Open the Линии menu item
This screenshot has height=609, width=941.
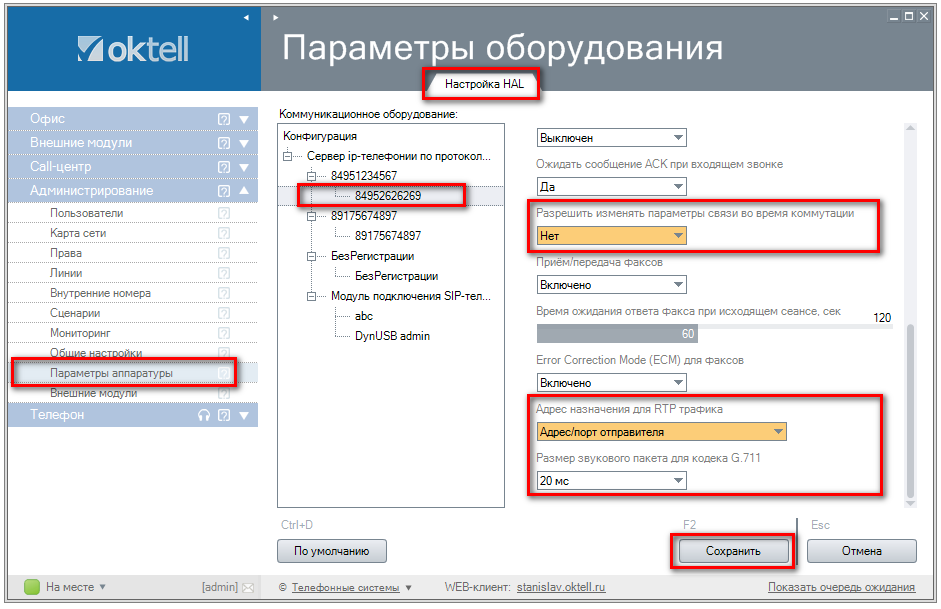point(66,273)
